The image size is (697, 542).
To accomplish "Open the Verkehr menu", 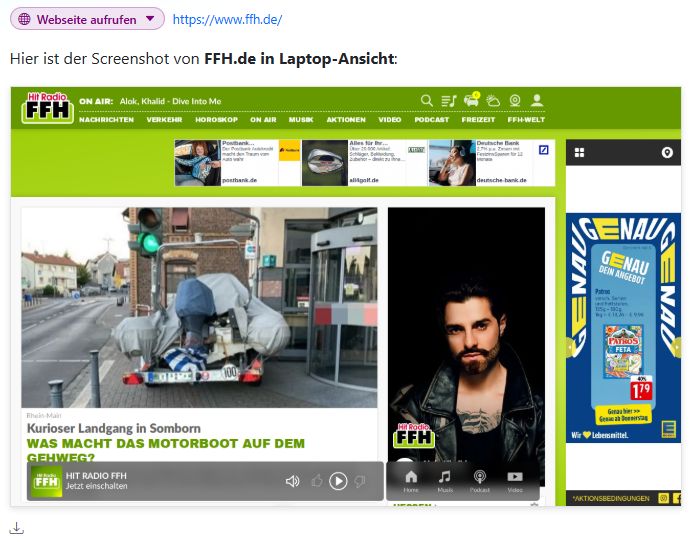I will [164, 120].
